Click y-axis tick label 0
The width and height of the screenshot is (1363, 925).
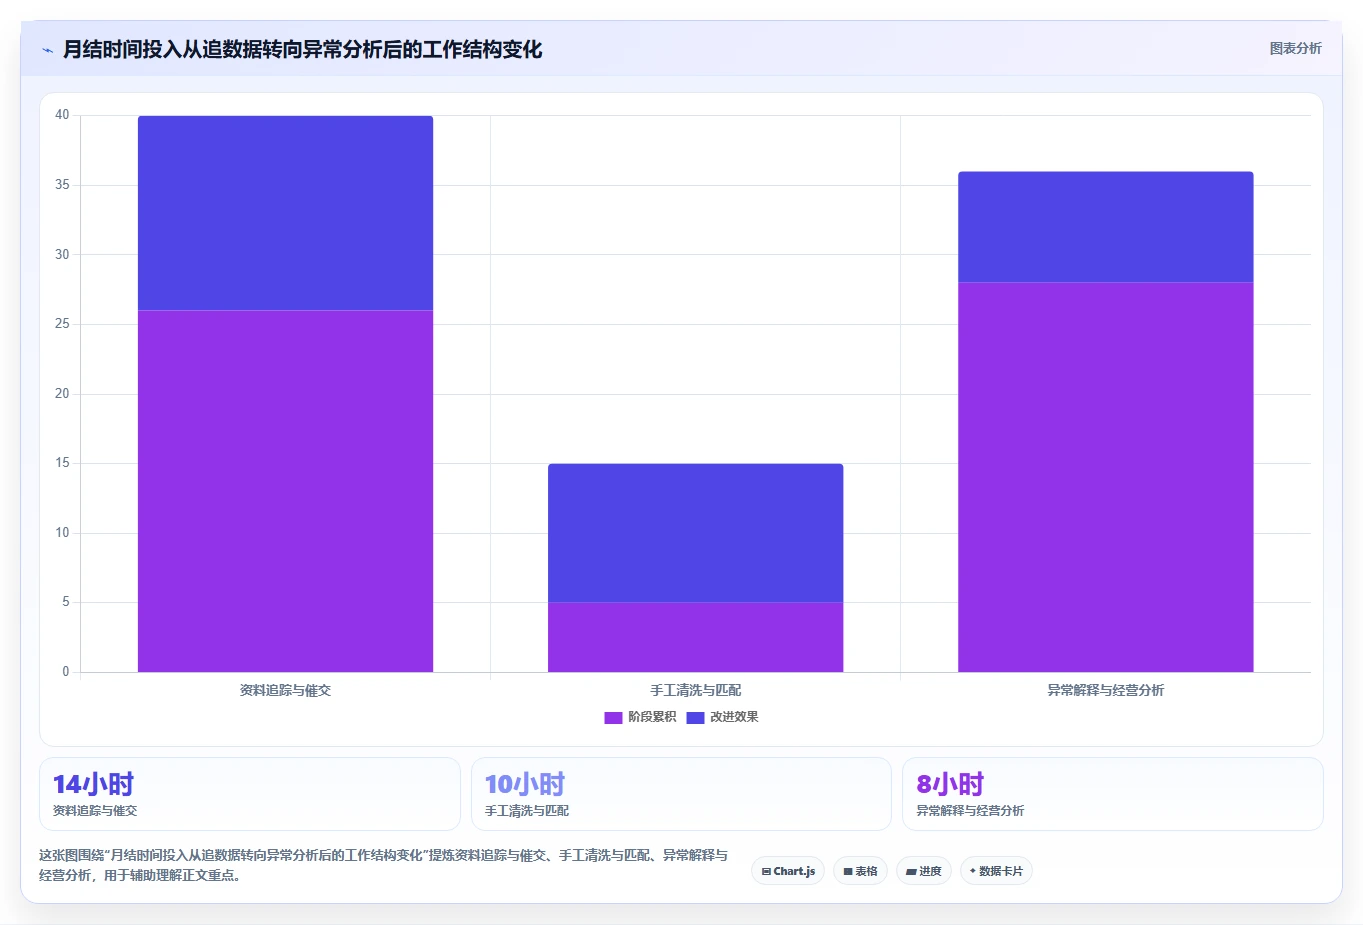click(x=66, y=672)
